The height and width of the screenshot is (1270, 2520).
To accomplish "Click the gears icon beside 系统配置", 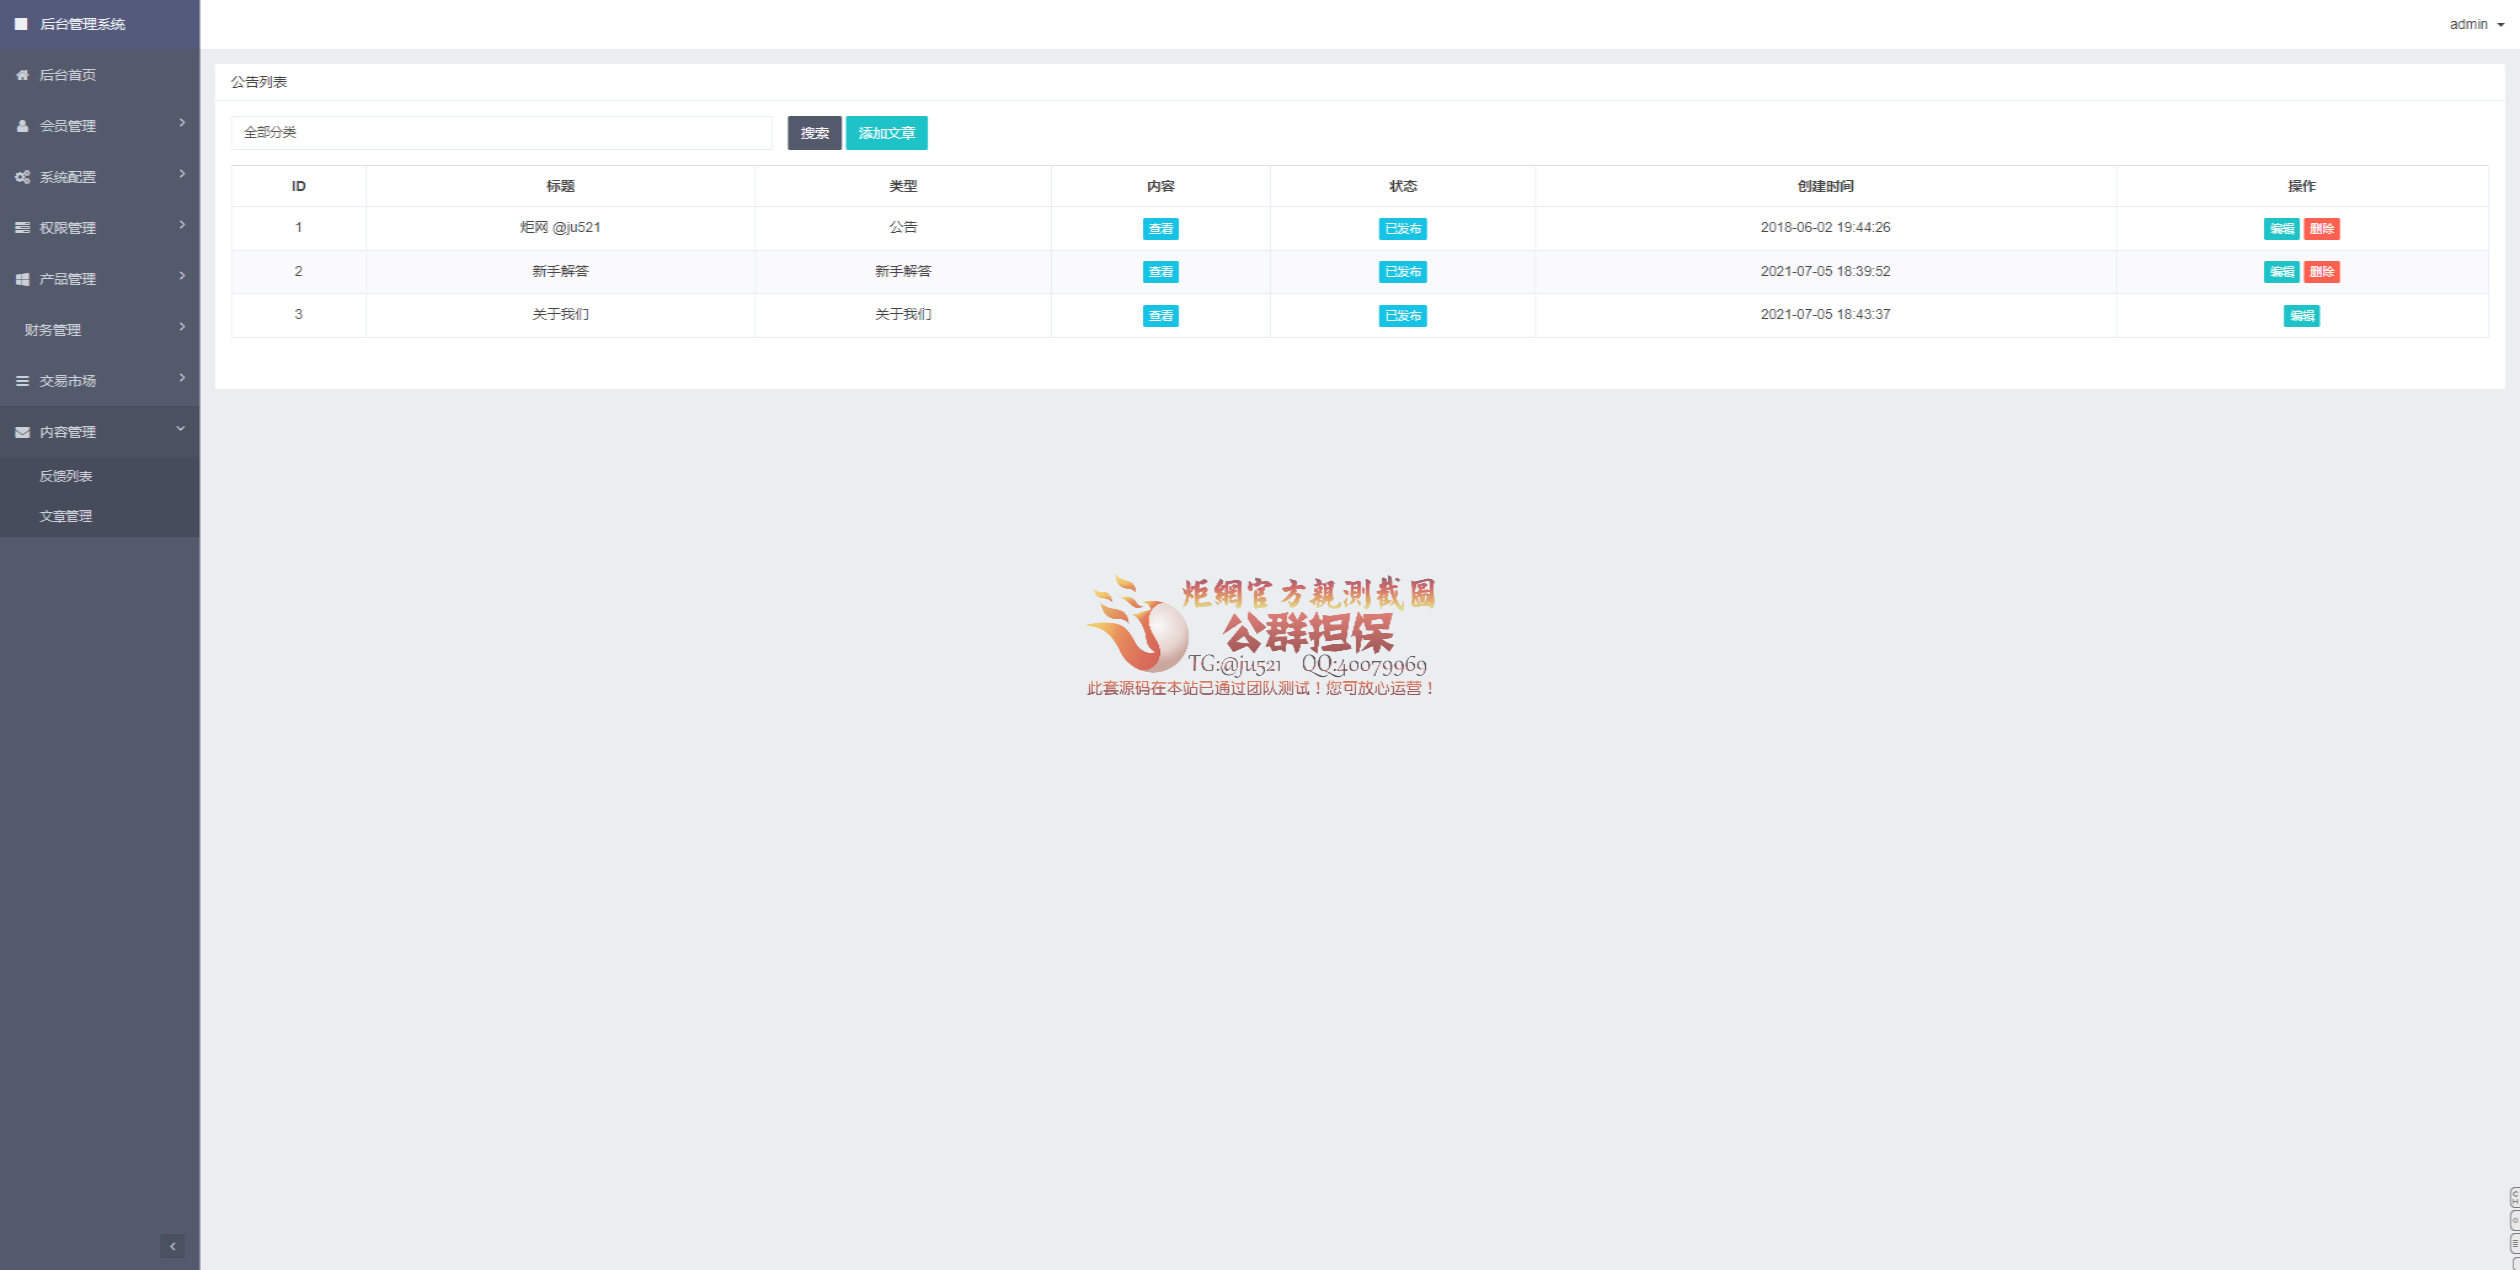I will [x=22, y=177].
